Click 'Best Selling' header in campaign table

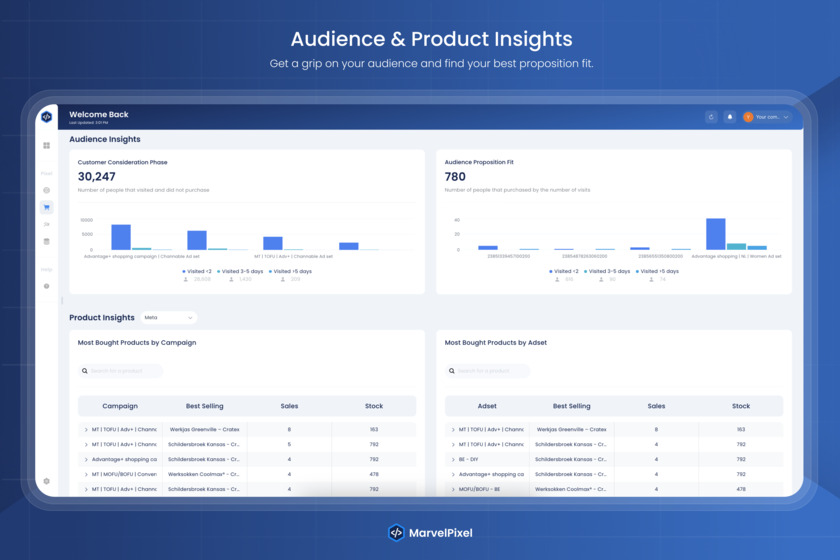[x=205, y=406]
